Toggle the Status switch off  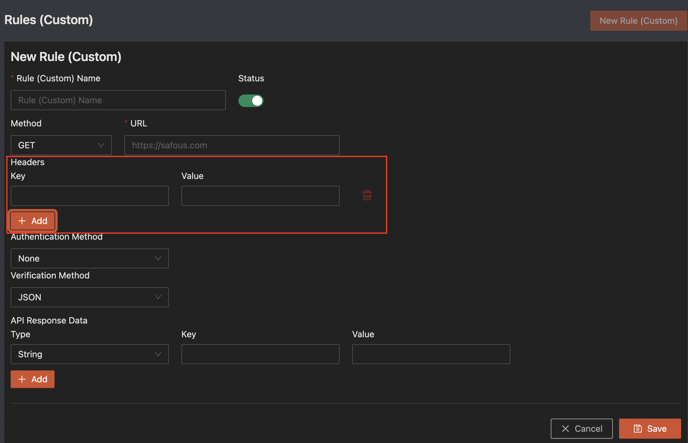(251, 100)
